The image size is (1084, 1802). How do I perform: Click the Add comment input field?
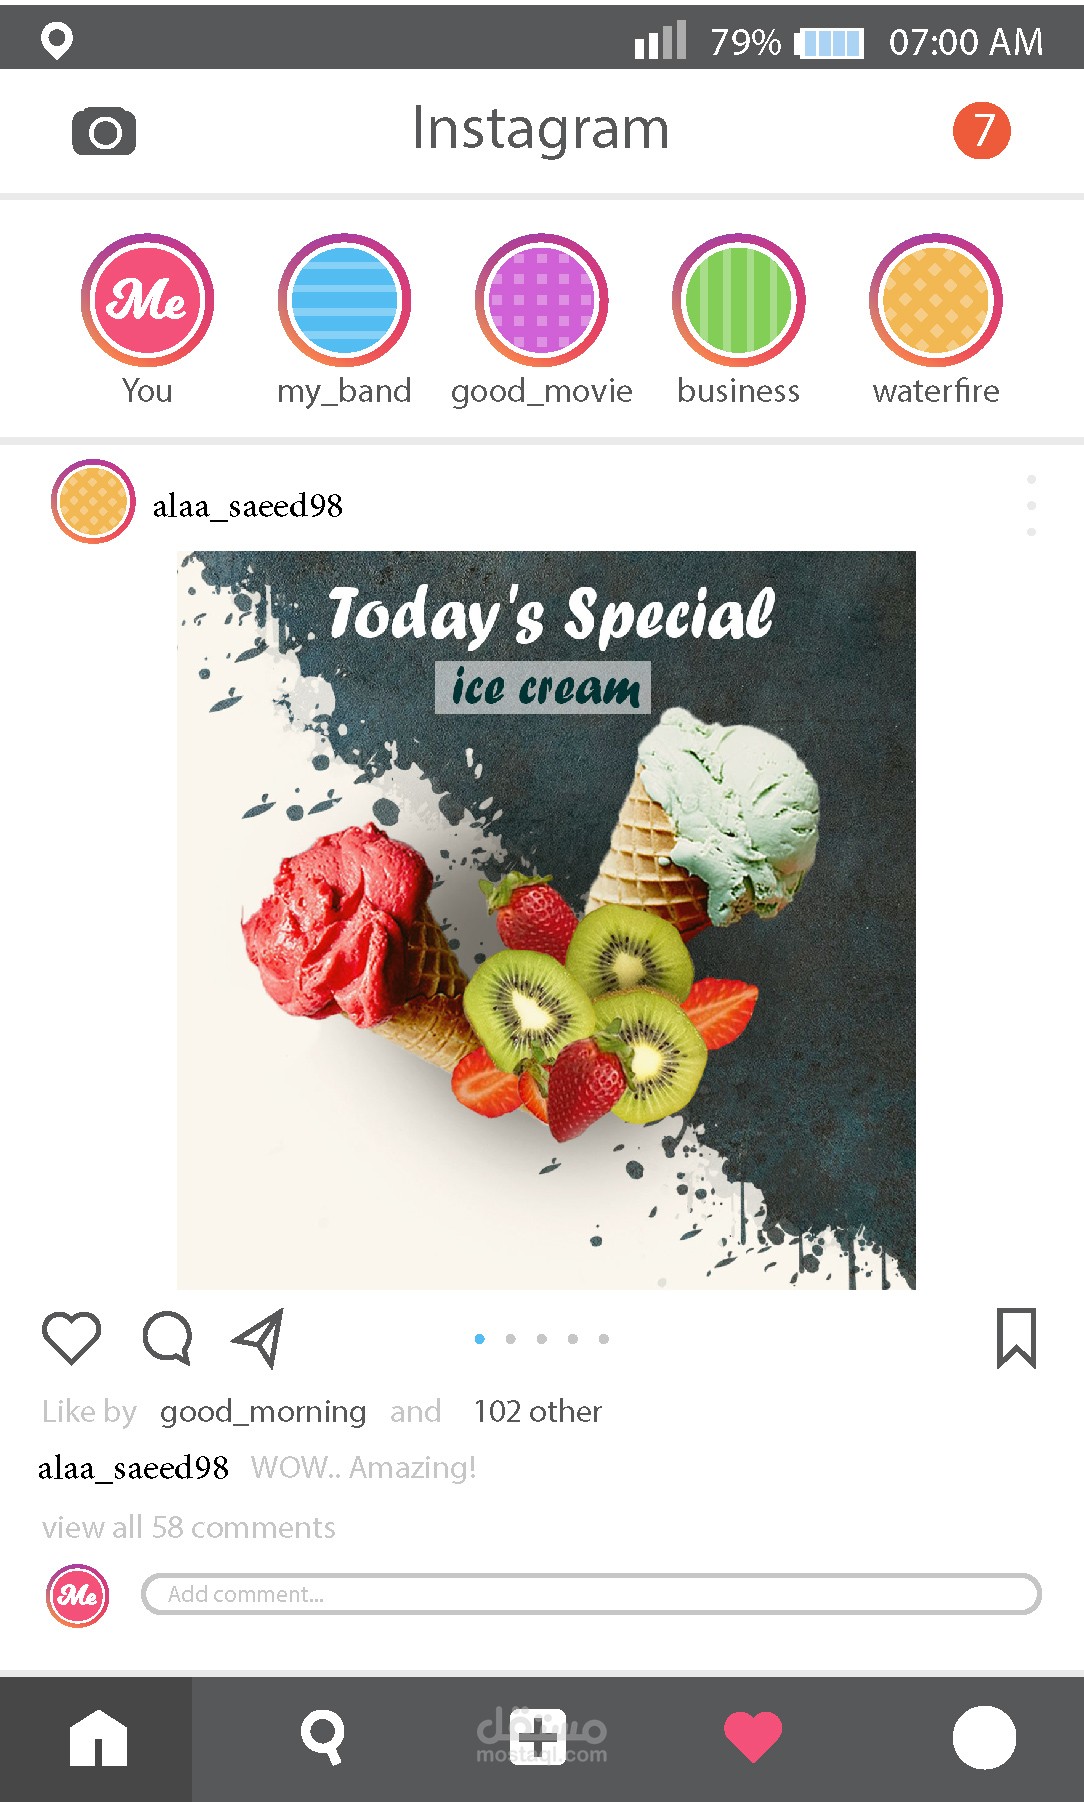click(591, 1594)
